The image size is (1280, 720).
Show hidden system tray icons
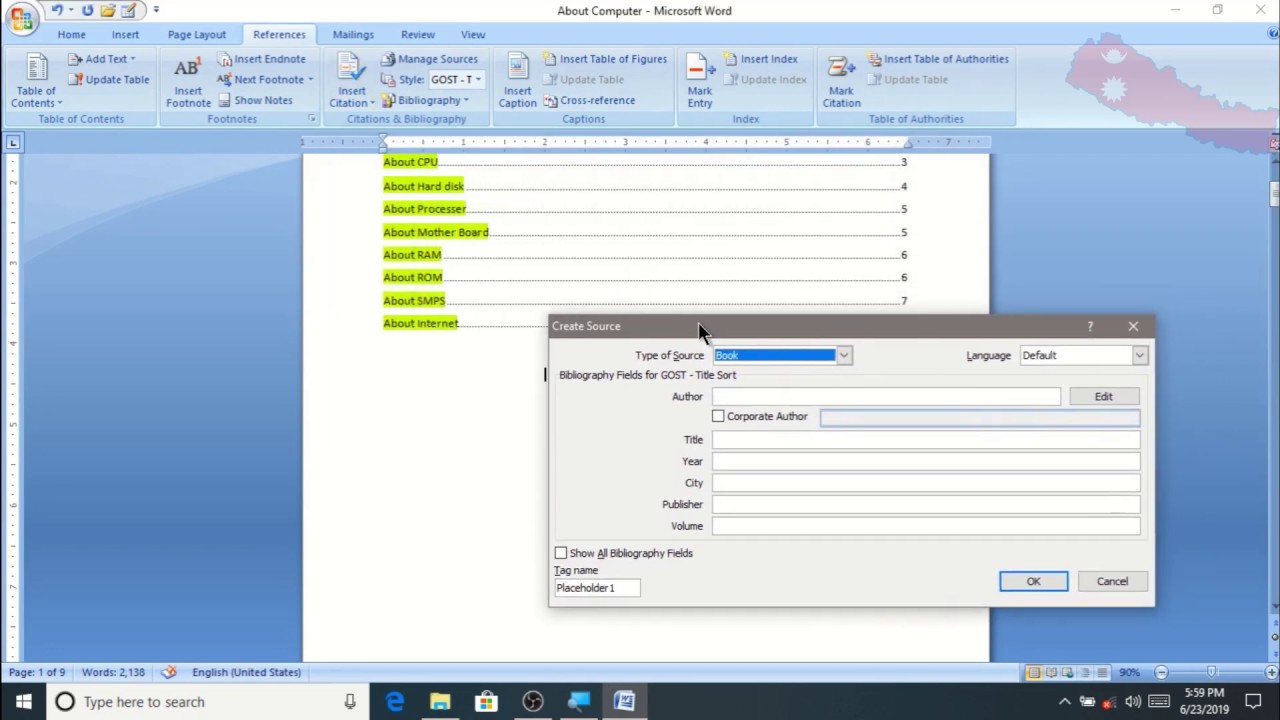pyautogui.click(x=1064, y=702)
